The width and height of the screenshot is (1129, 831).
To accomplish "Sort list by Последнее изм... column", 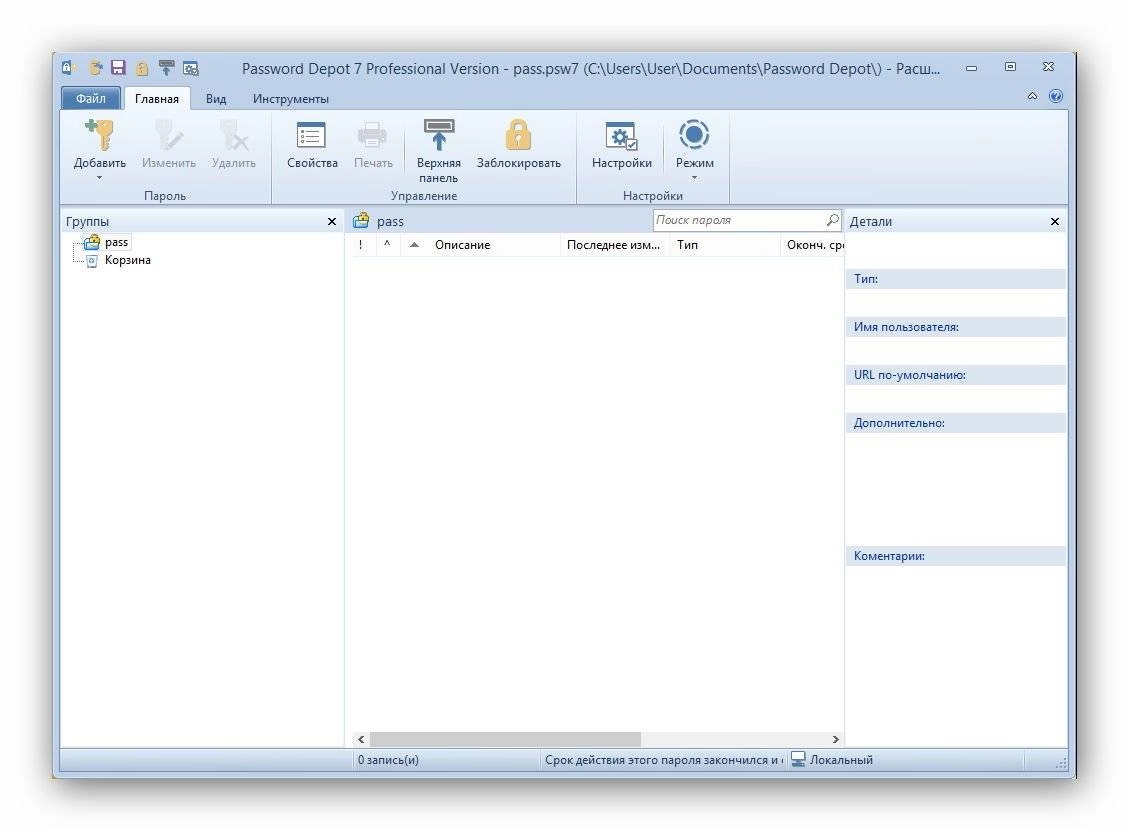I will [615, 245].
